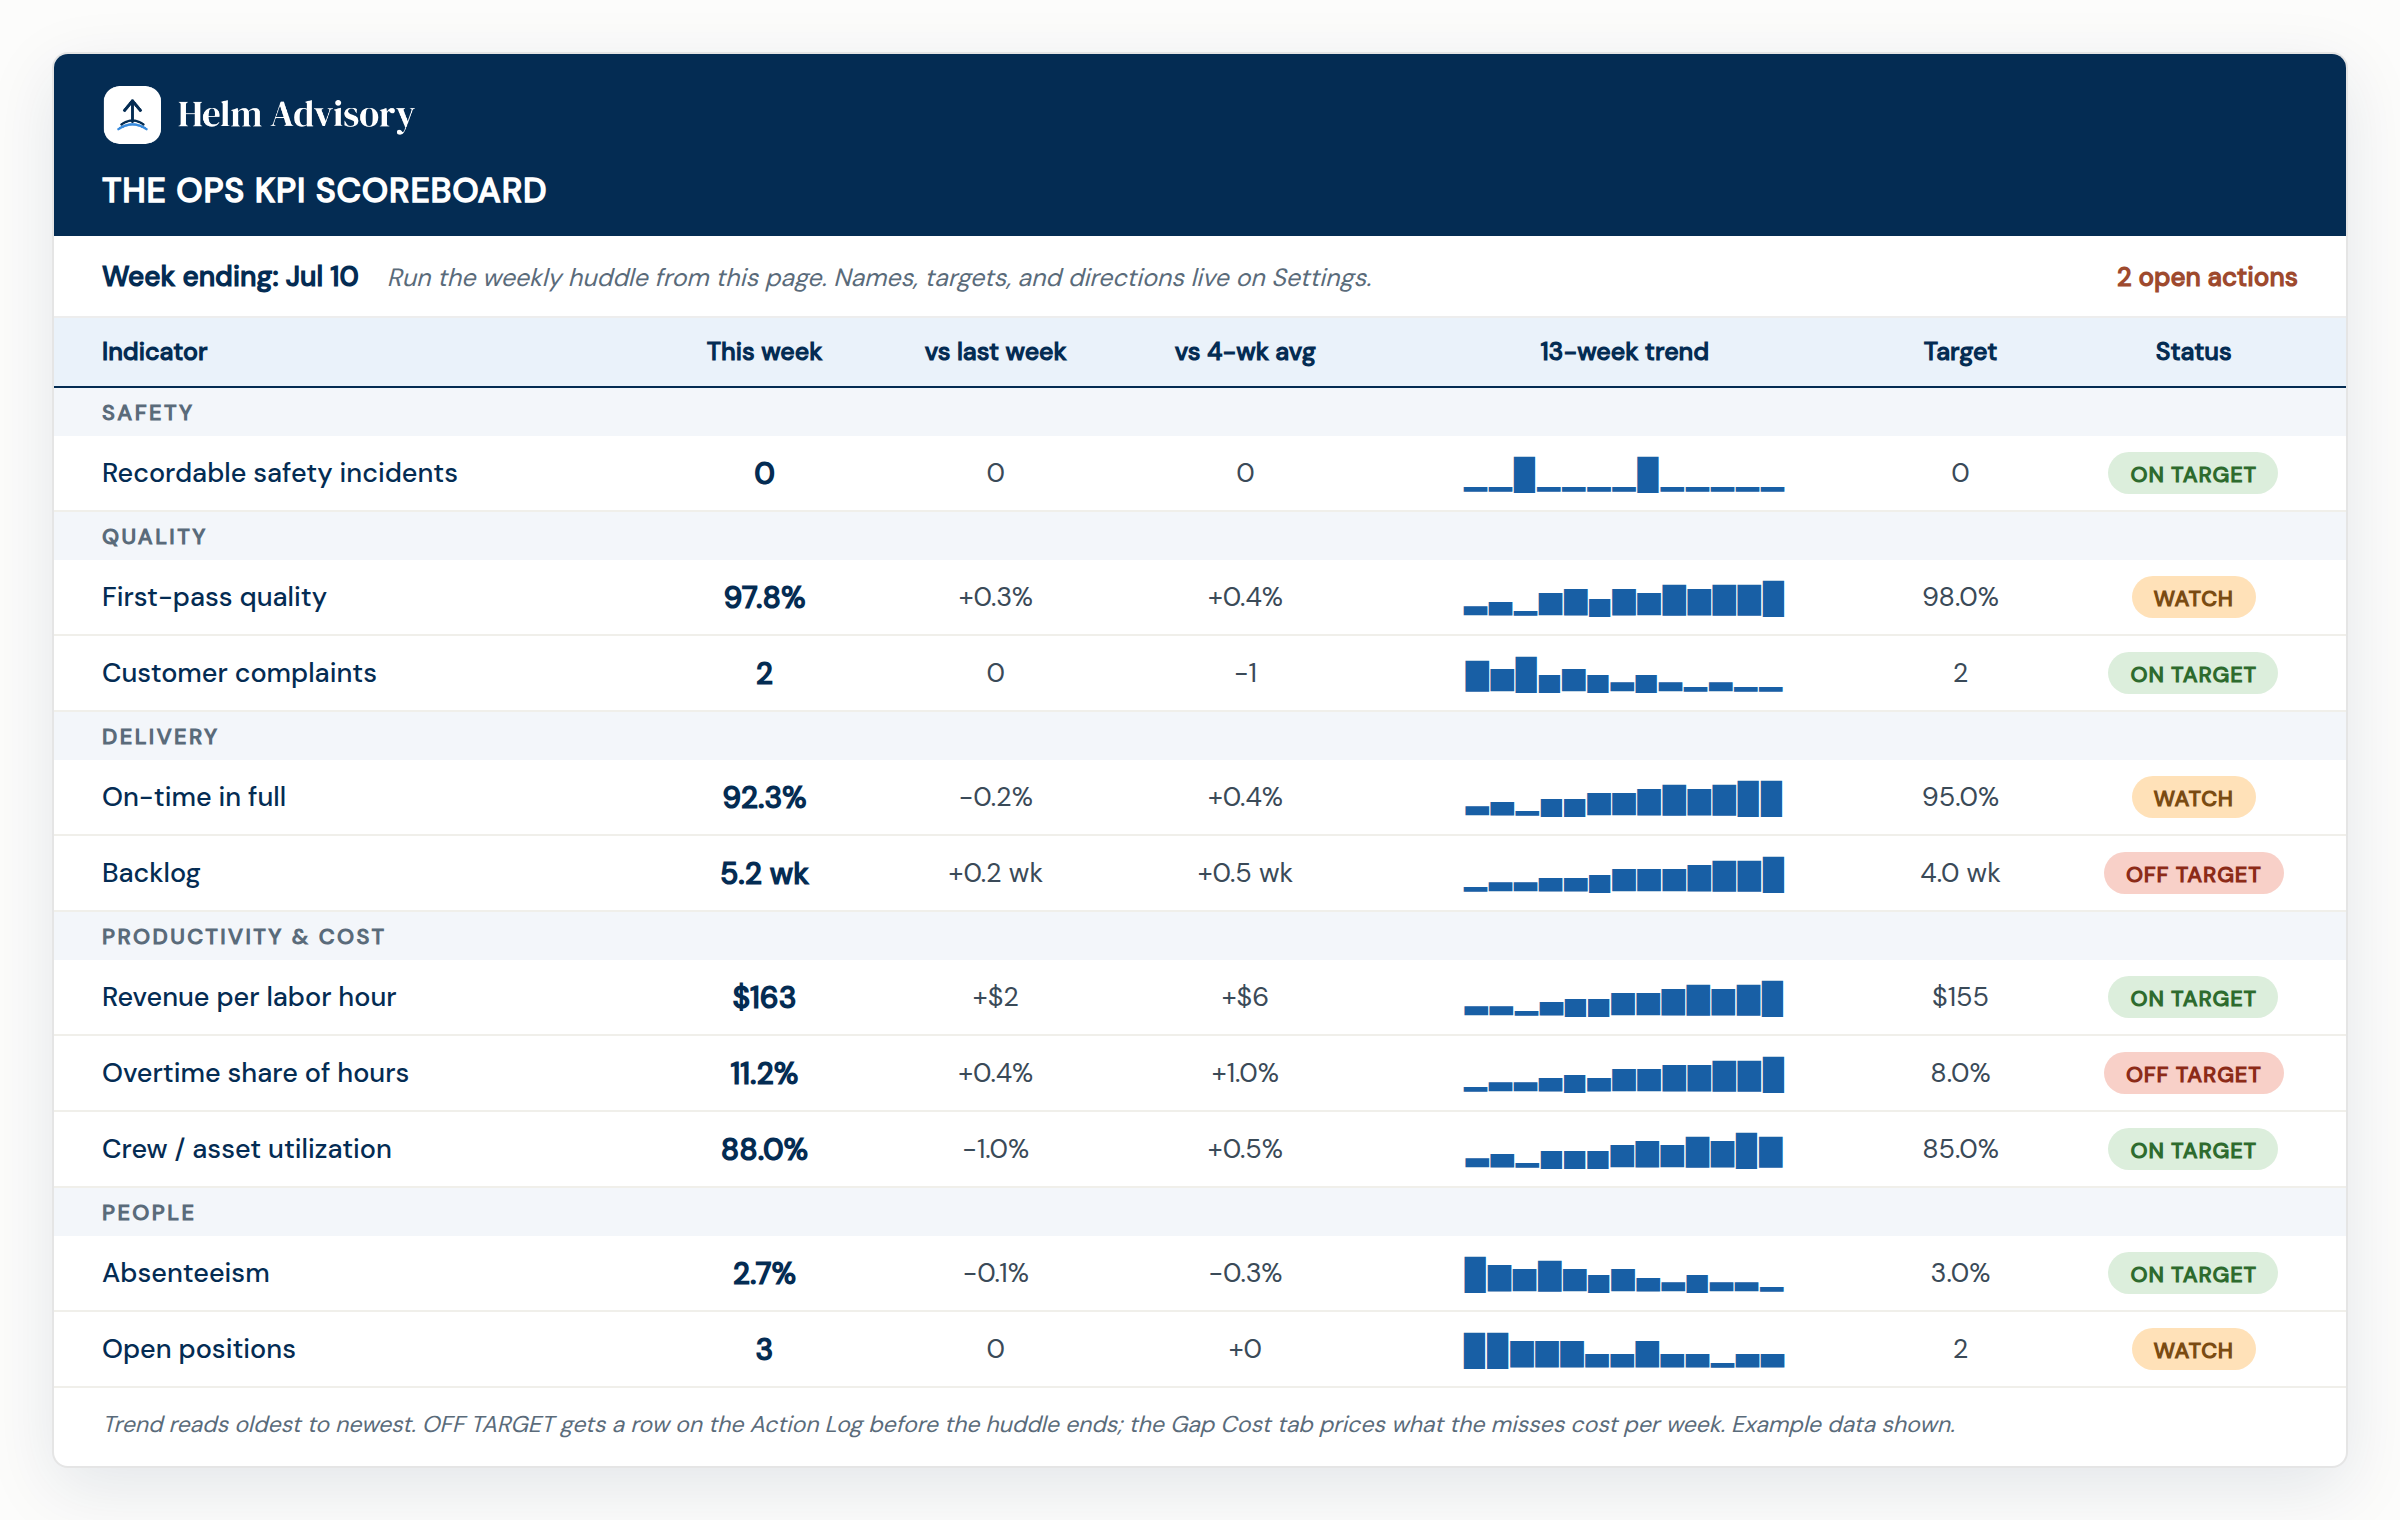
Task: Click the Indicator column header
Action: (154, 351)
